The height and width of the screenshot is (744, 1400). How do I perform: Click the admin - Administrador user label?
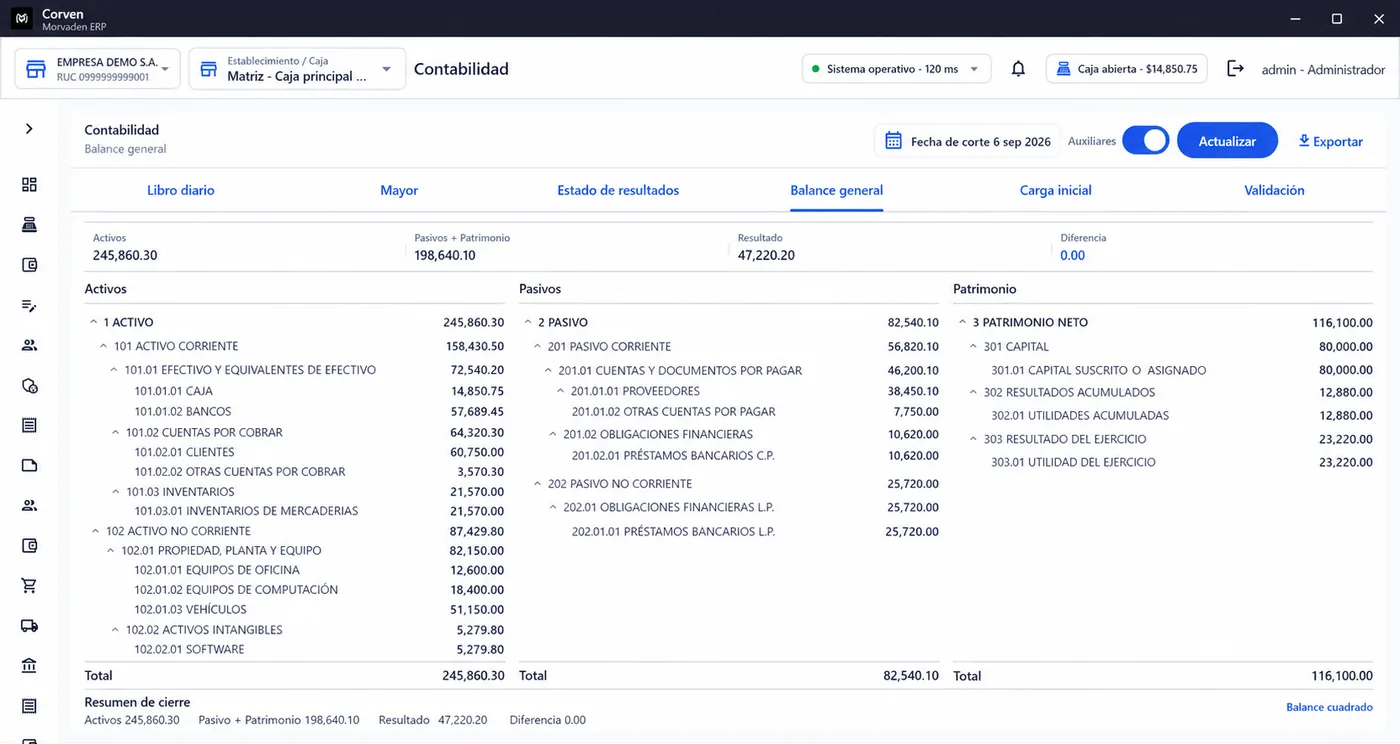pos(1324,70)
